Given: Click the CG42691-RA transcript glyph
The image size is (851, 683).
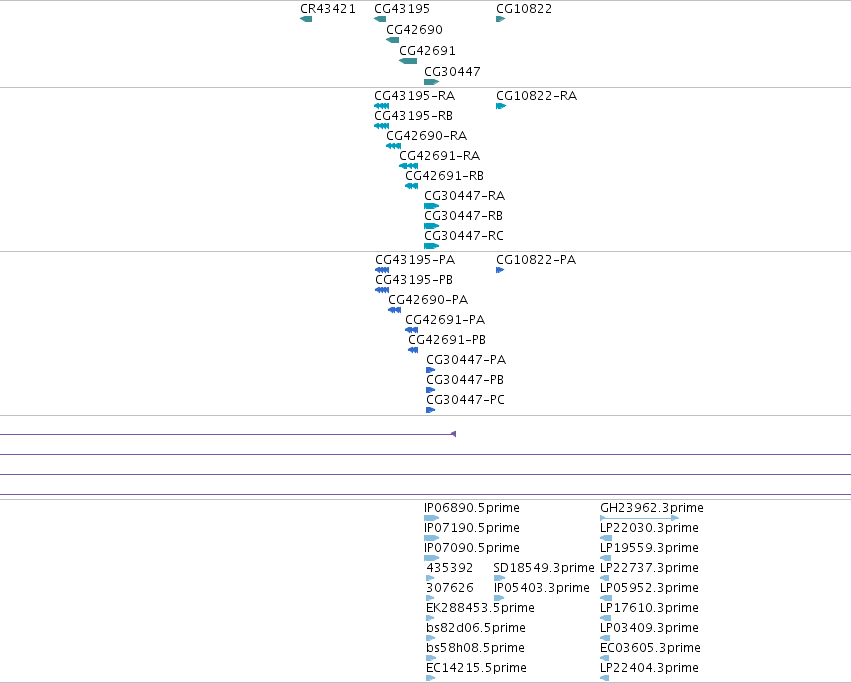Looking at the screenshot, I should (x=409, y=166).
